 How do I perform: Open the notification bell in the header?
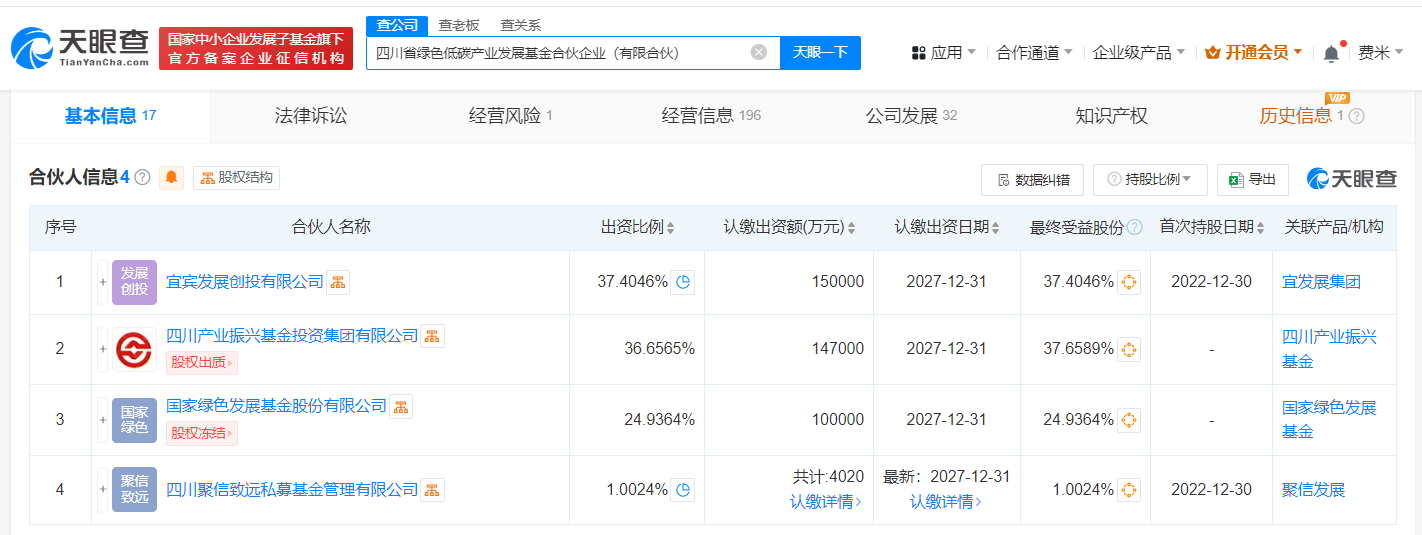1331,53
